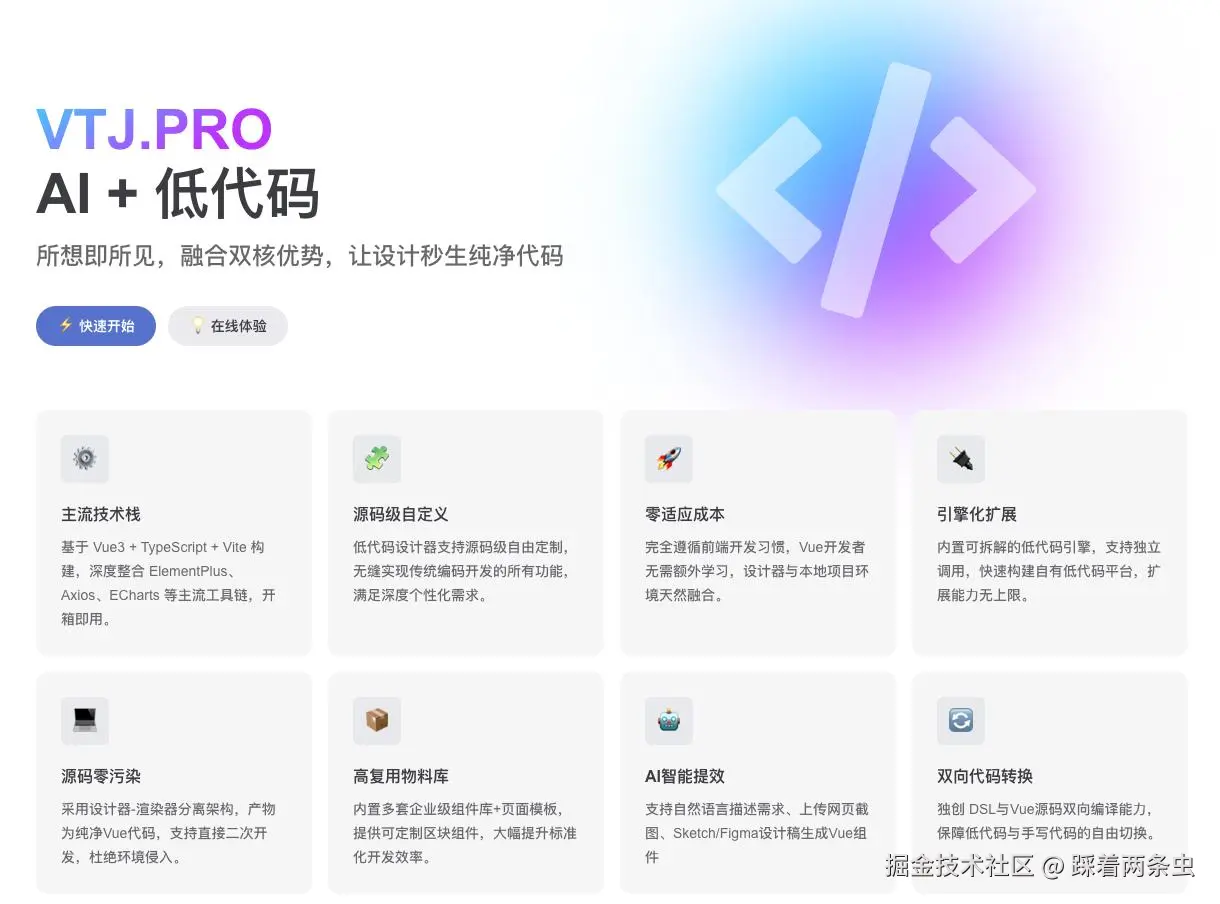Click the plug icon above 引擎化扩展
This screenshot has height=904, width=1220.
(x=961, y=459)
